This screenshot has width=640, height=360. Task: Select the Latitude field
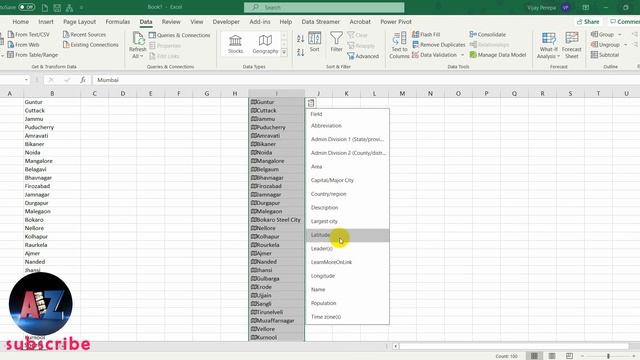347,235
